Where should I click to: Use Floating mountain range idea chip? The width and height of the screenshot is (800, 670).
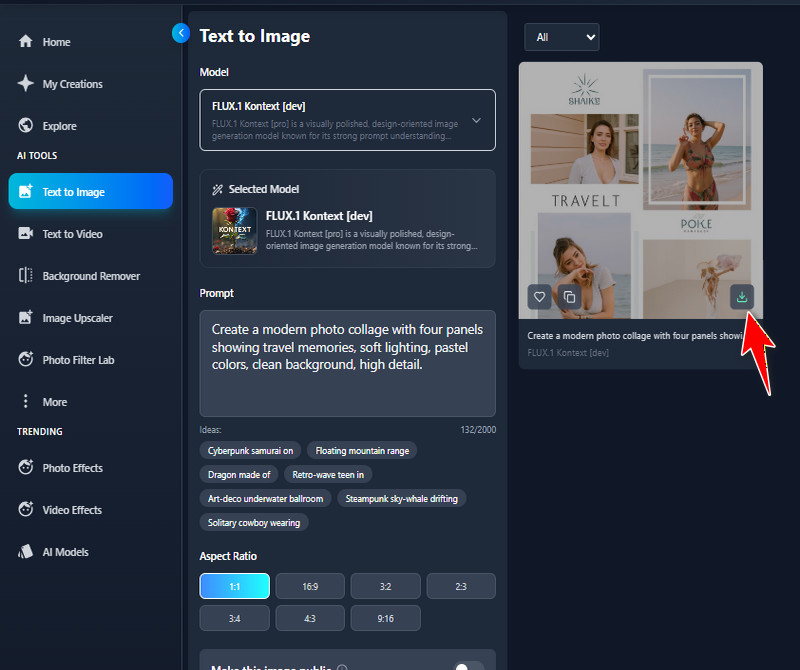tap(362, 451)
